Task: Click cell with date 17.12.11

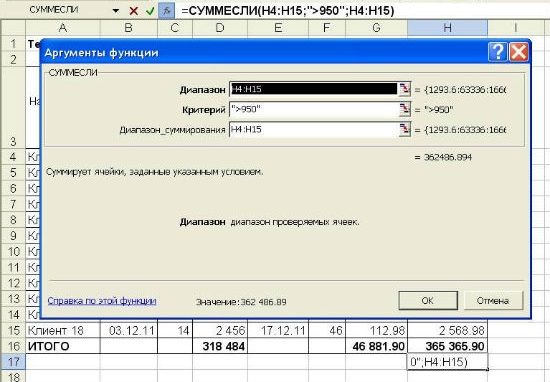Action: [x=278, y=330]
